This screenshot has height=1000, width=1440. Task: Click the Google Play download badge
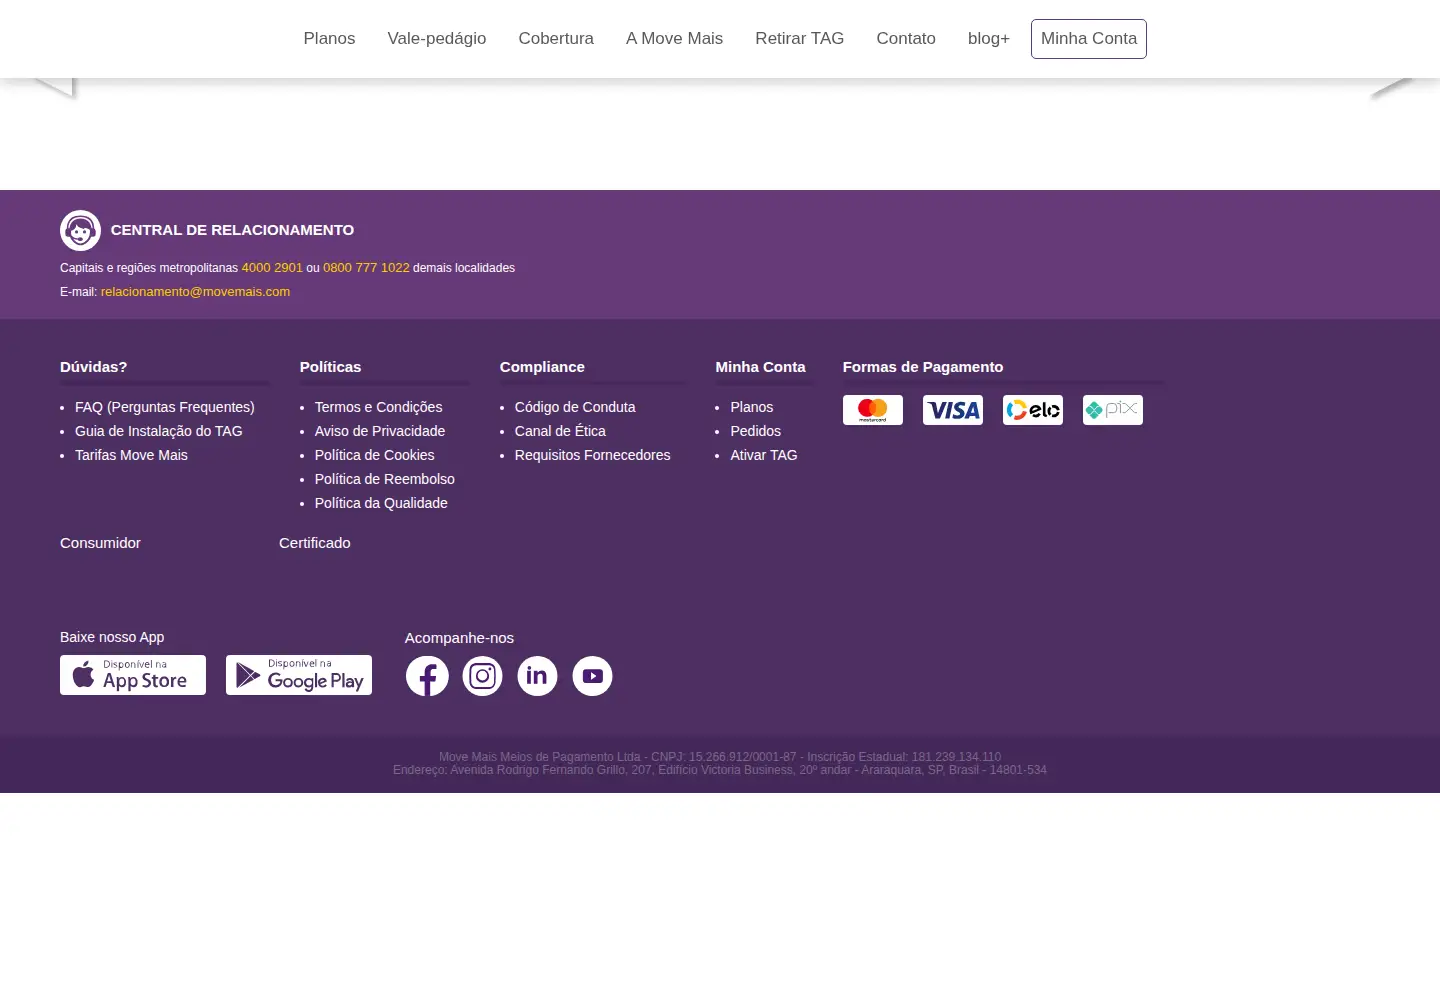299,675
